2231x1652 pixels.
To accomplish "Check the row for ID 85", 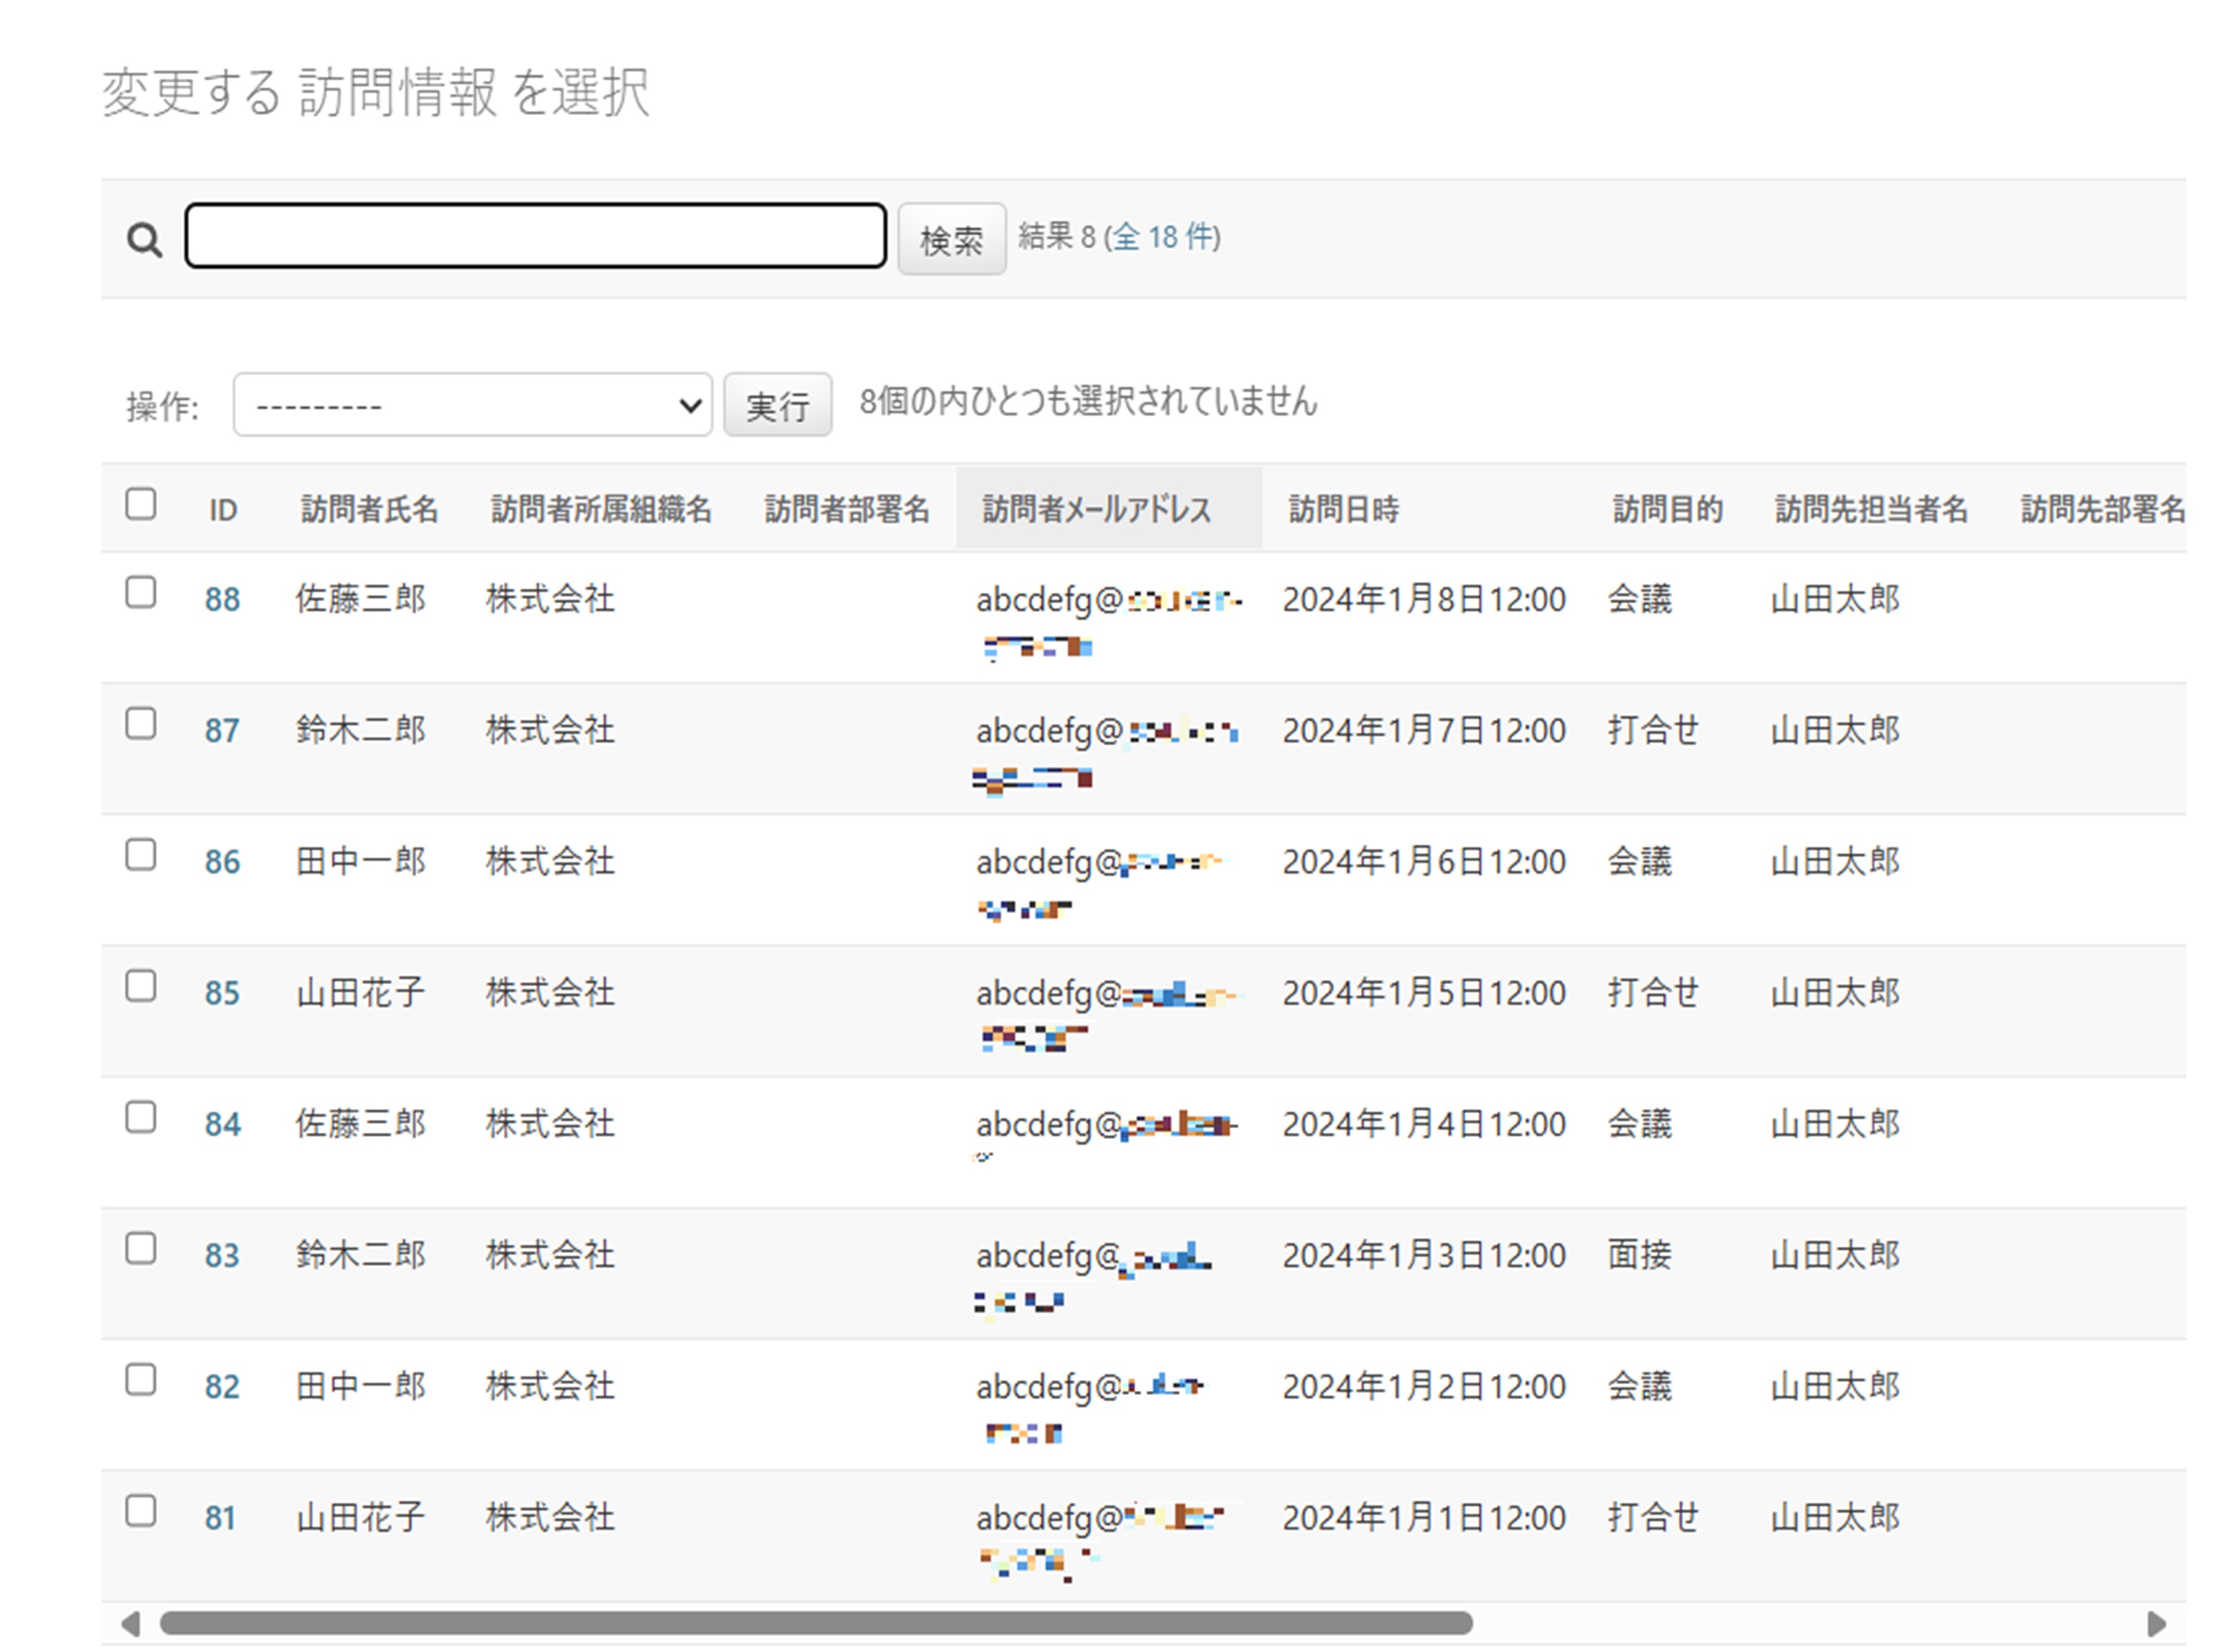I will [141, 986].
